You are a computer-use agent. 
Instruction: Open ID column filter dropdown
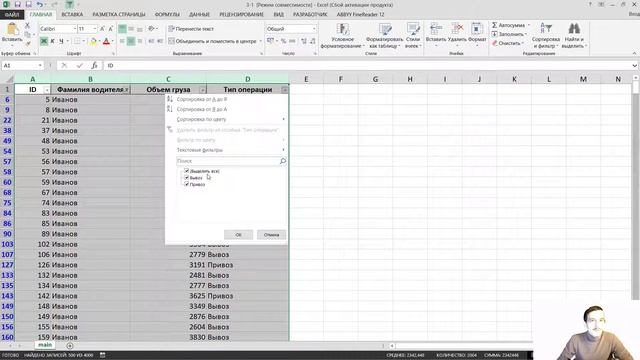tap(47, 90)
